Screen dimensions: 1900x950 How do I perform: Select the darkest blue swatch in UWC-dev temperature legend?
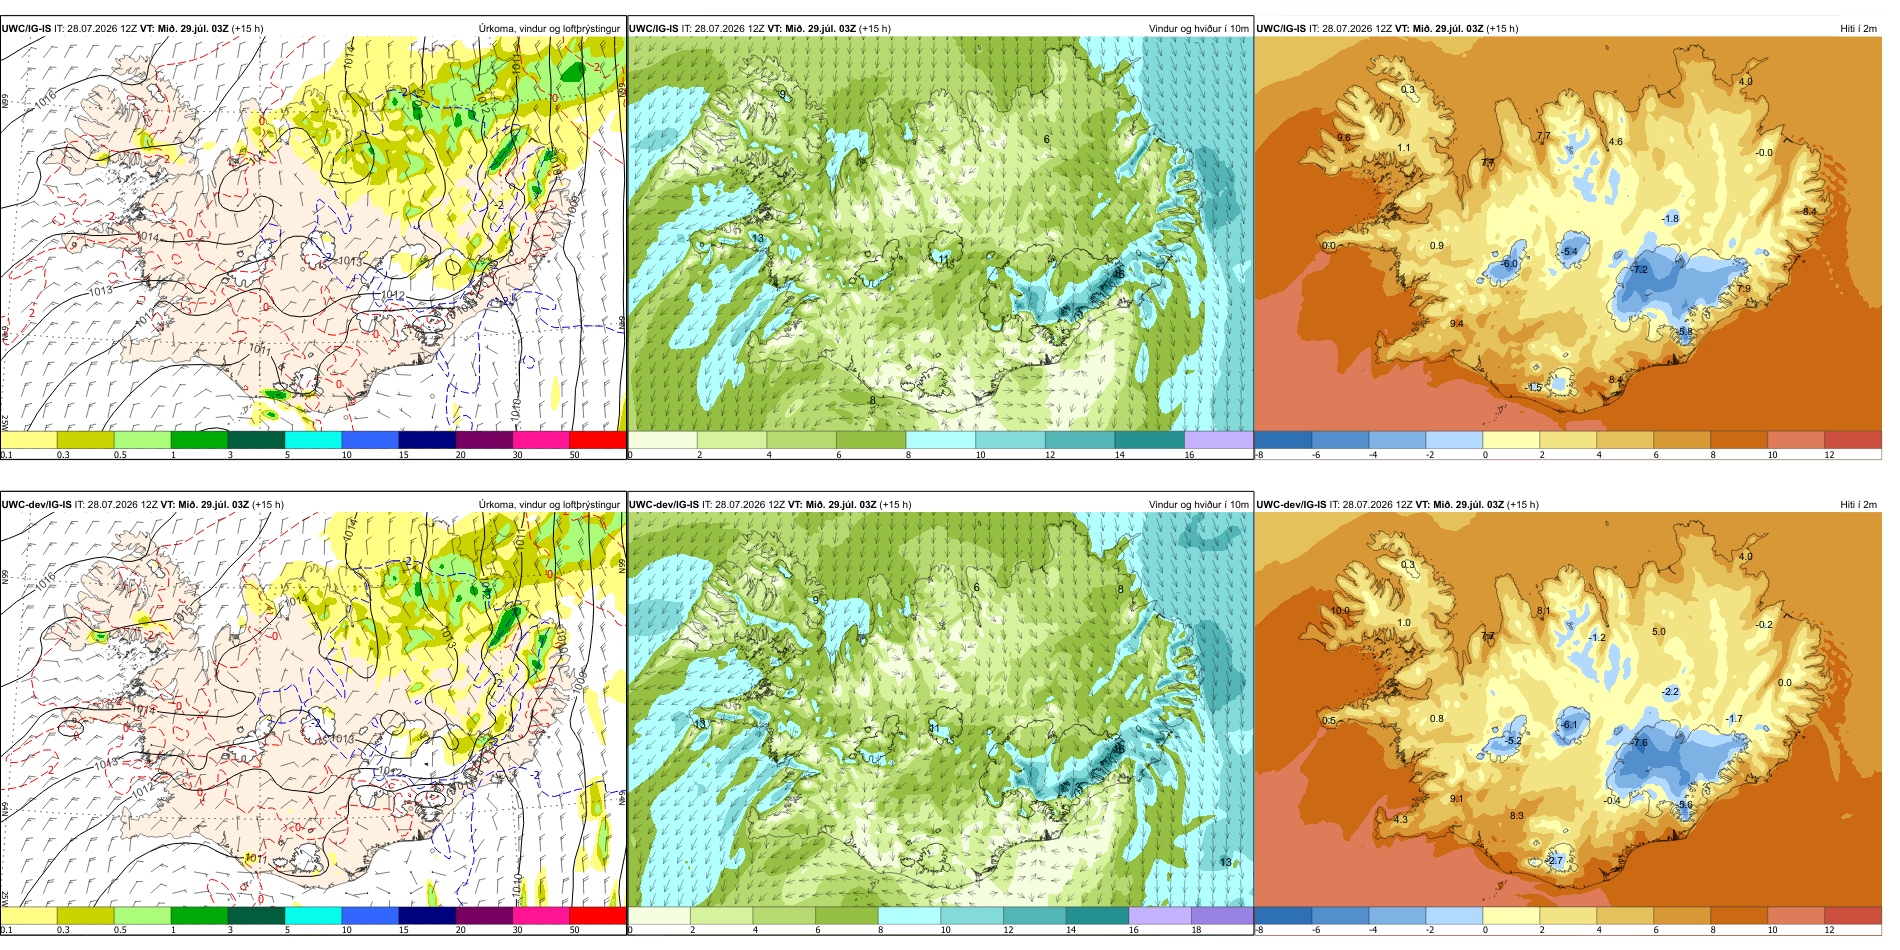tap(1283, 916)
